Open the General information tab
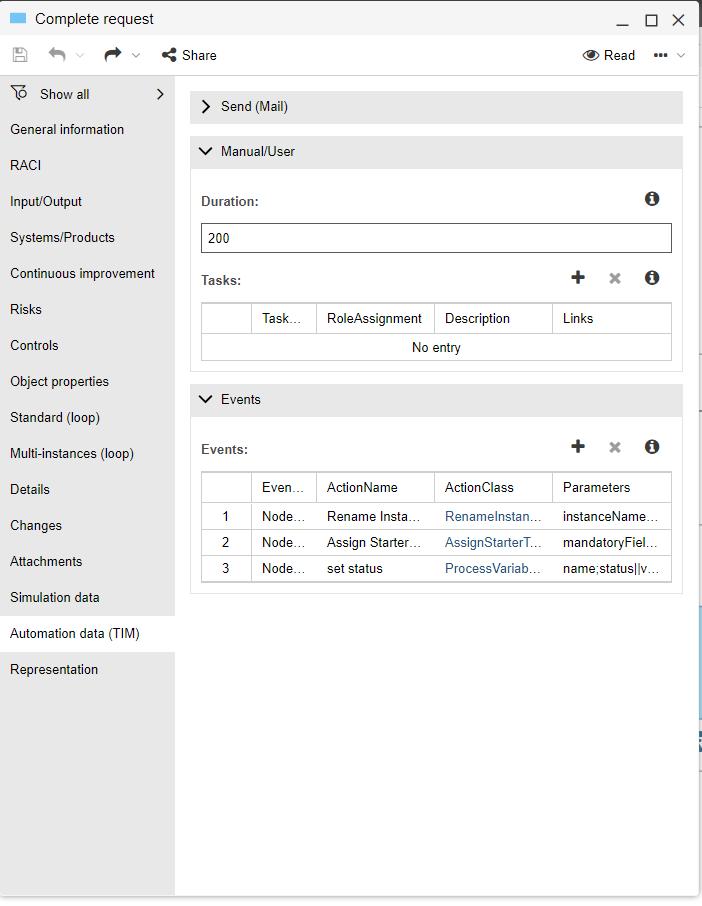 pyautogui.click(x=67, y=130)
